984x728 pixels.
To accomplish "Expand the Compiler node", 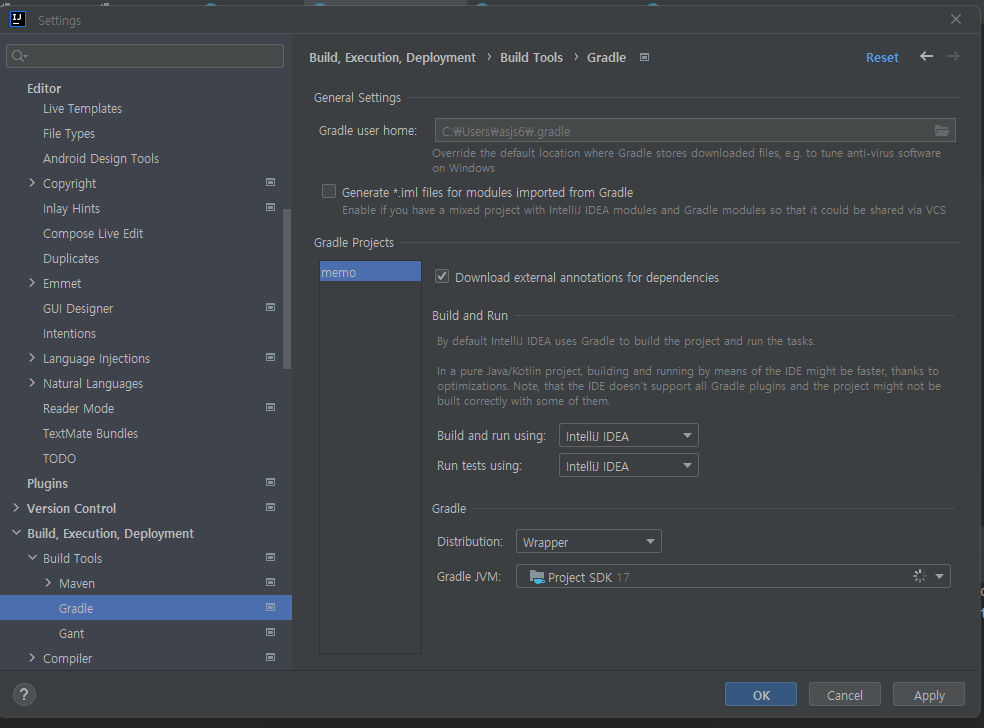I will pos(32,658).
